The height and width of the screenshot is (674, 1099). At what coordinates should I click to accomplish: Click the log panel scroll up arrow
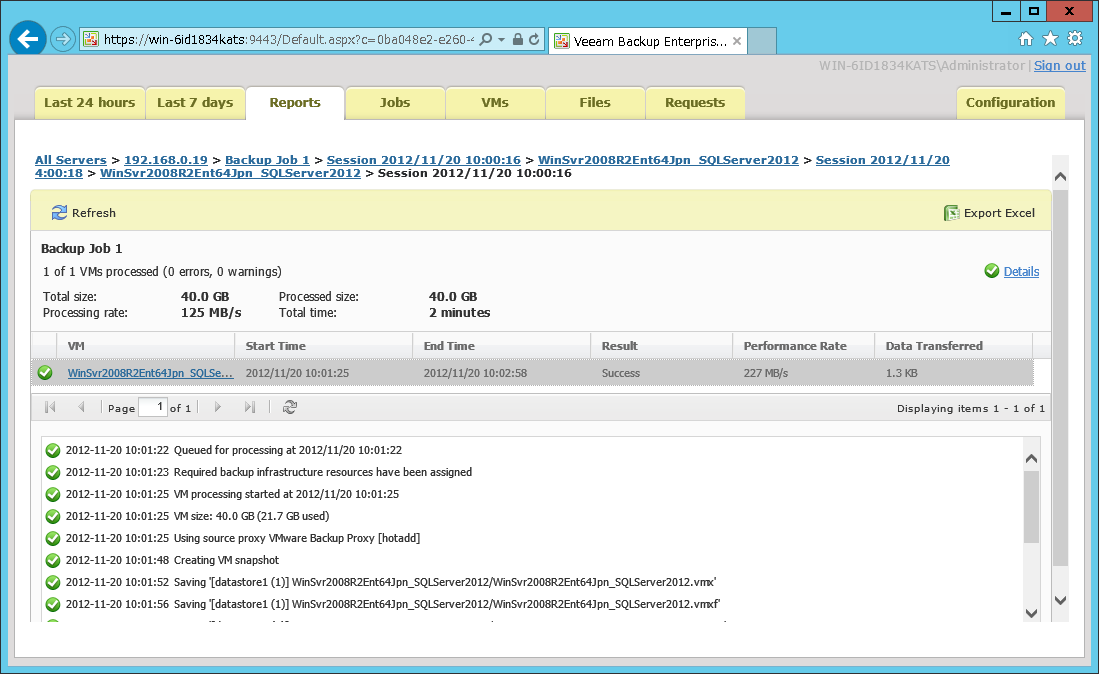(x=1031, y=459)
